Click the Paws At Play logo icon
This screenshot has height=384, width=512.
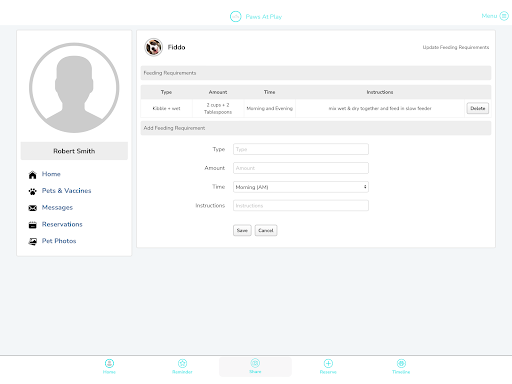tap(235, 16)
